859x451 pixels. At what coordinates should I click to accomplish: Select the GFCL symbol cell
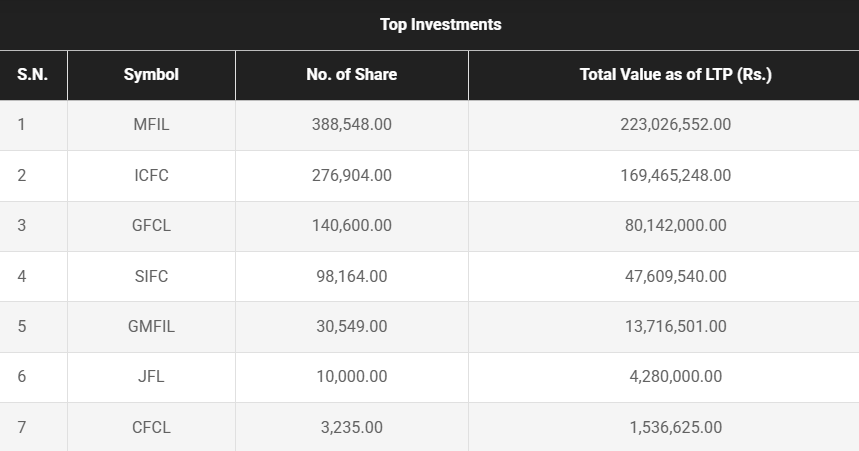[x=151, y=226]
